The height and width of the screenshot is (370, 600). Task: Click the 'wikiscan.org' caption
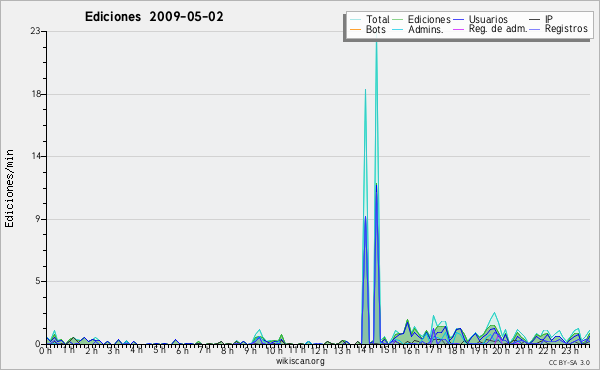tap(300, 361)
